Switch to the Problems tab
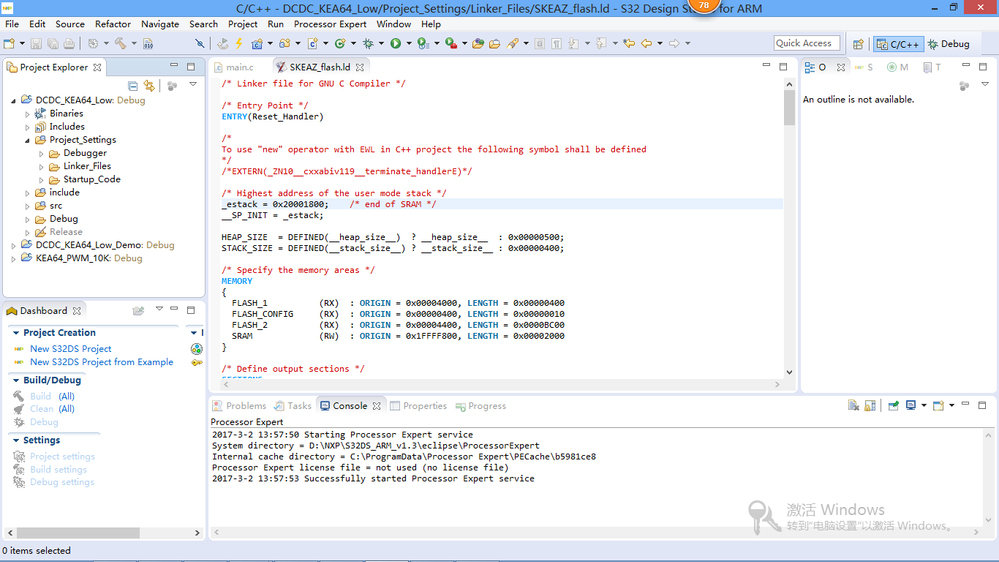Viewport: 999px width, 562px height. click(239, 406)
